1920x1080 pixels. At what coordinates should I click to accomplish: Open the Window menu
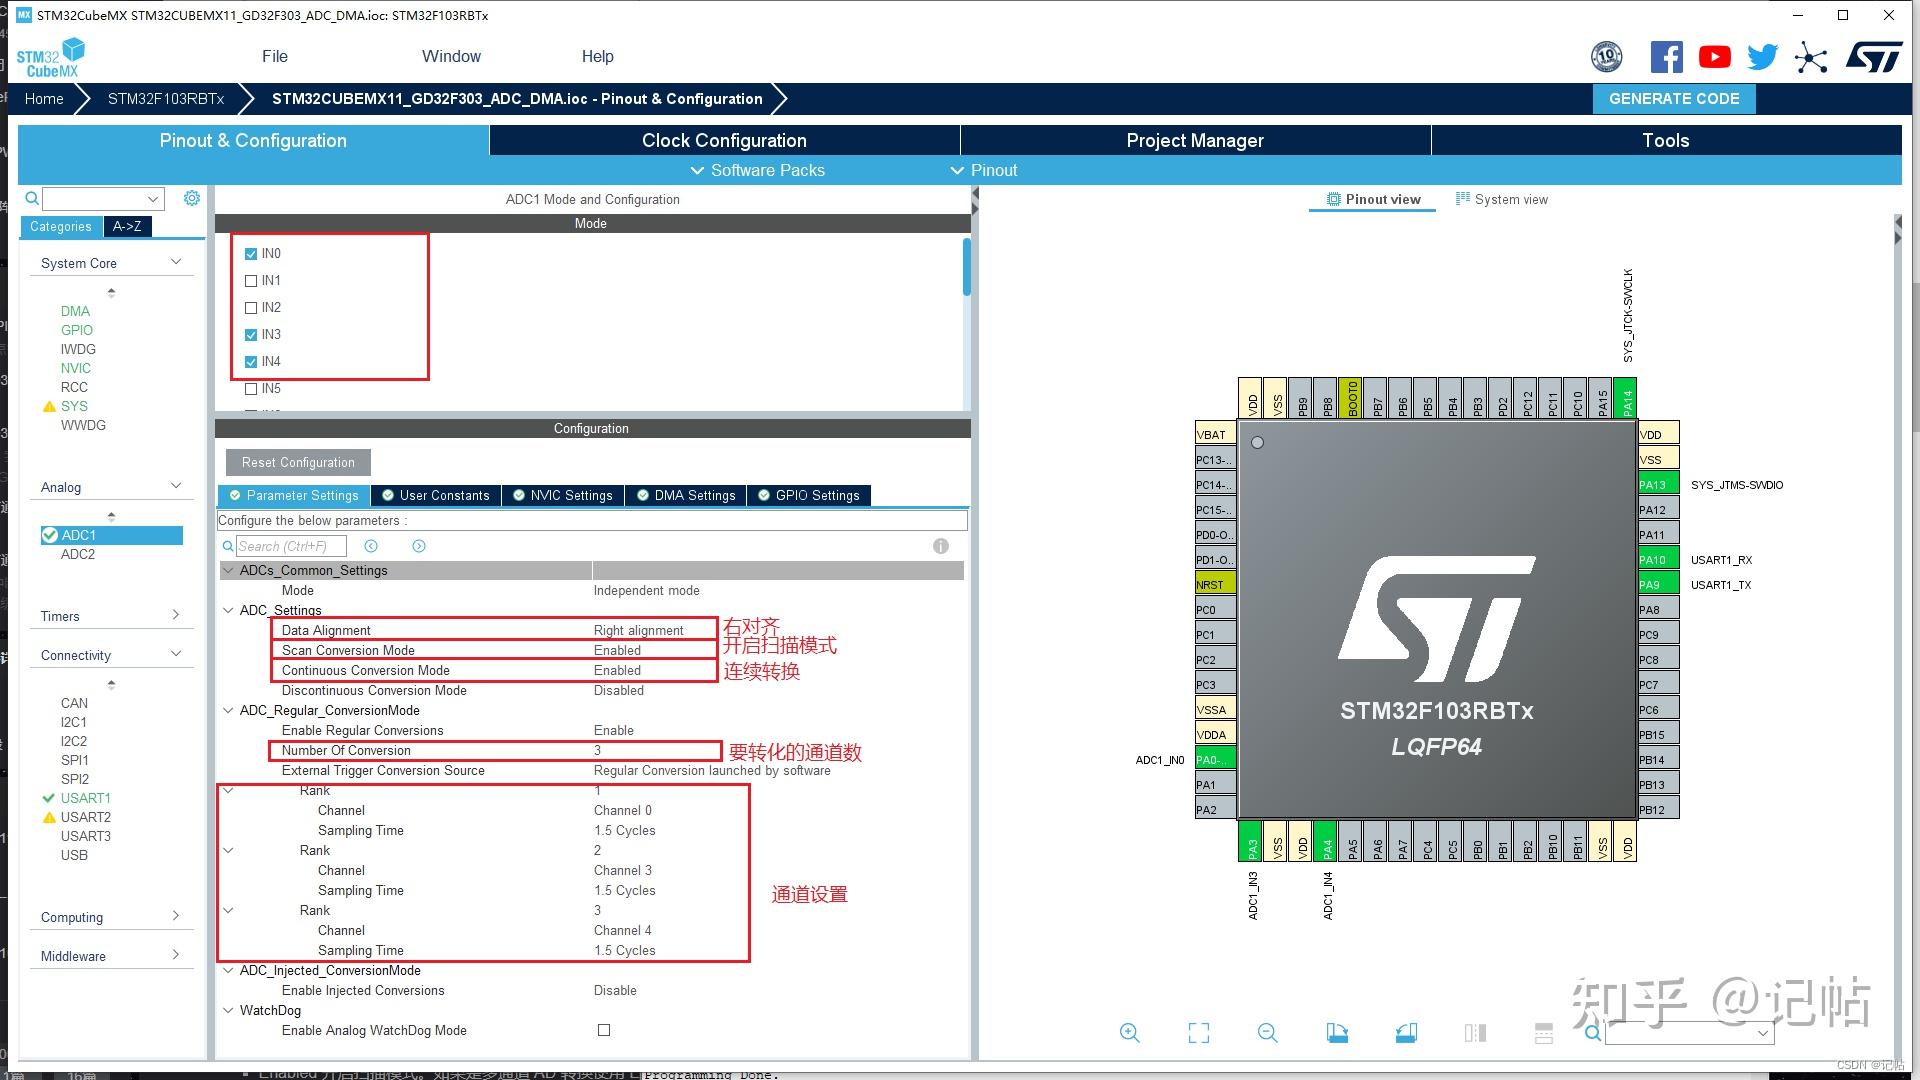[x=451, y=57]
